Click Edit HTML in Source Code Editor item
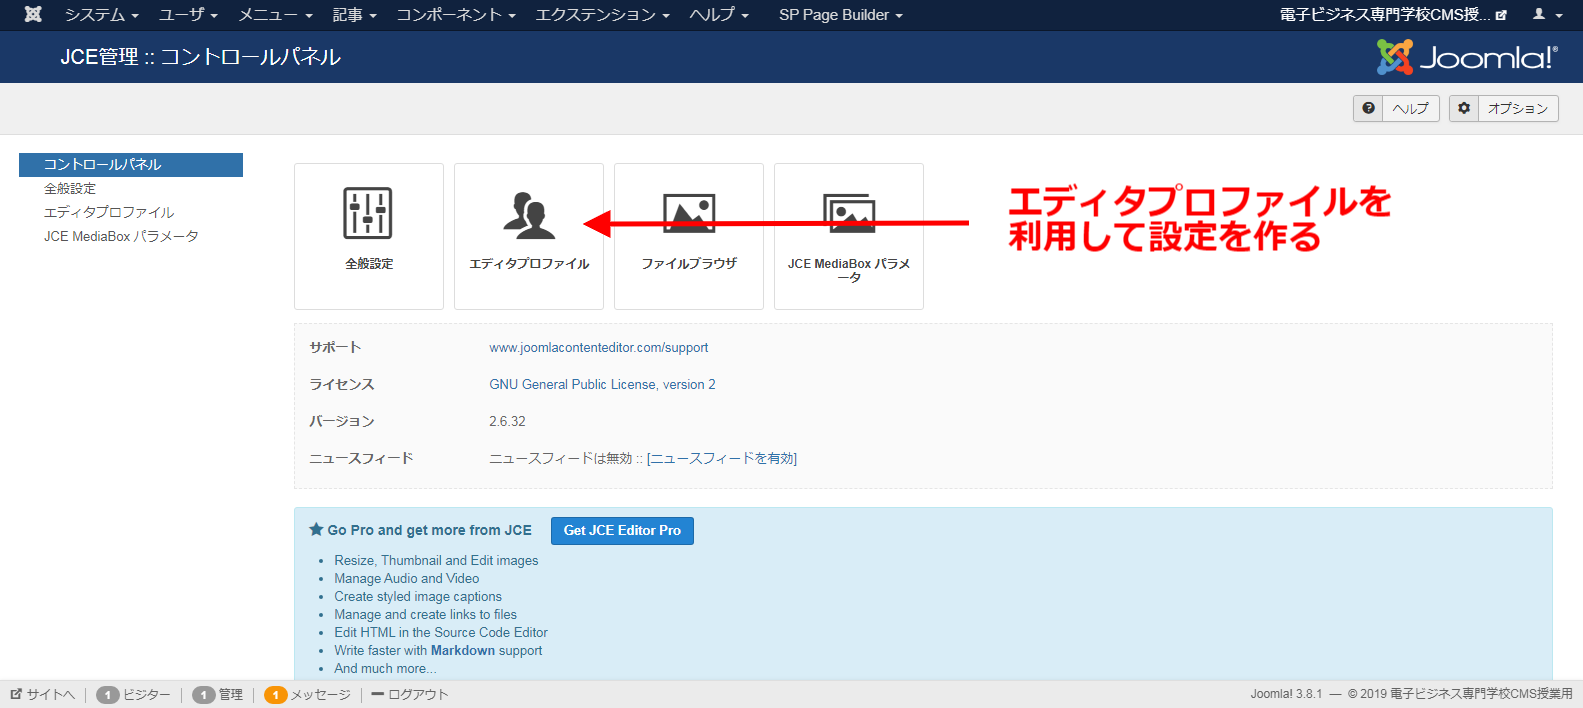Image resolution: width=1583 pixels, height=708 pixels. pos(441,633)
